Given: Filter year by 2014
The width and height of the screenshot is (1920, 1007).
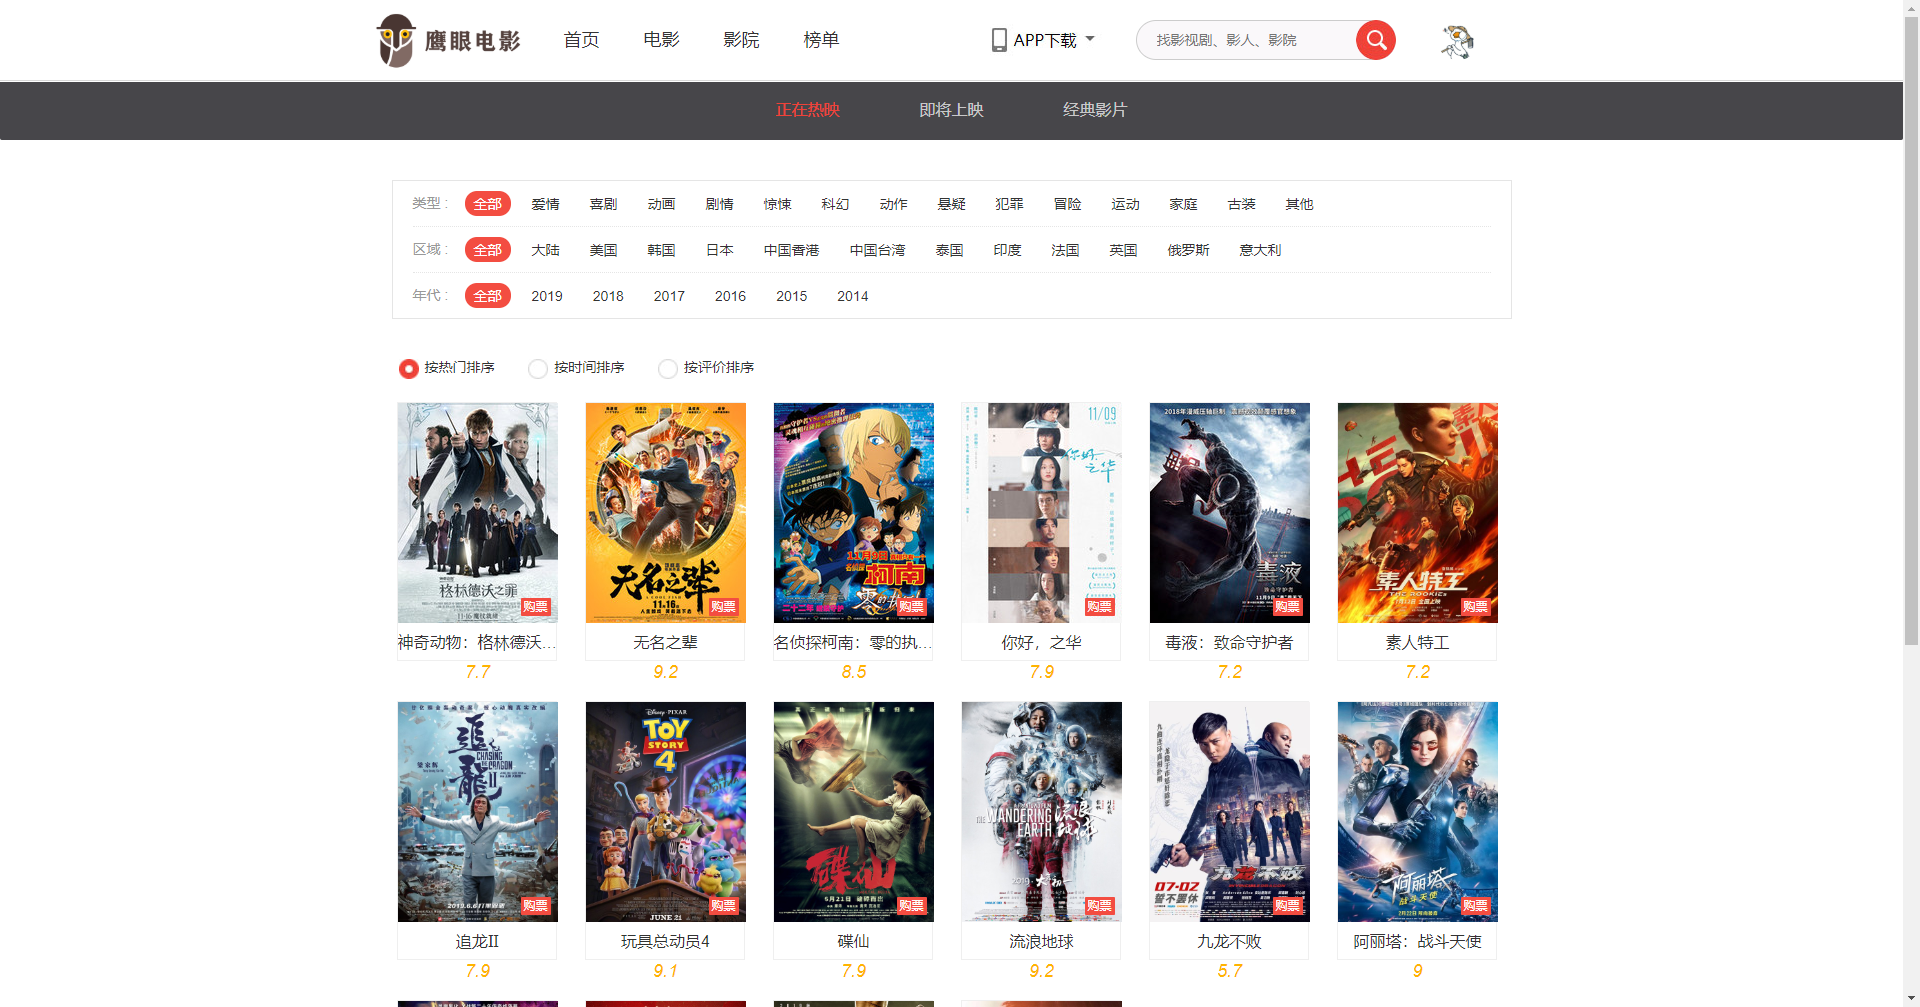Looking at the screenshot, I should click(853, 296).
